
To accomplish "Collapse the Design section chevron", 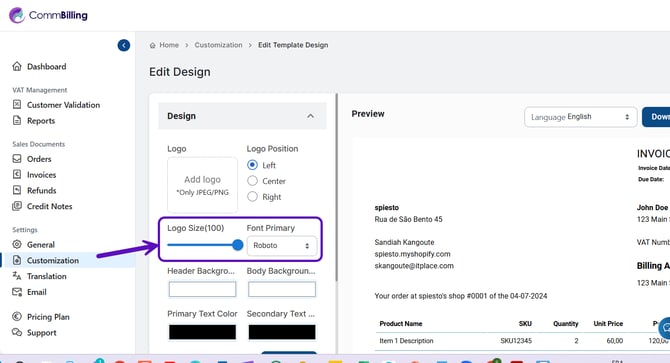I will tap(311, 116).
